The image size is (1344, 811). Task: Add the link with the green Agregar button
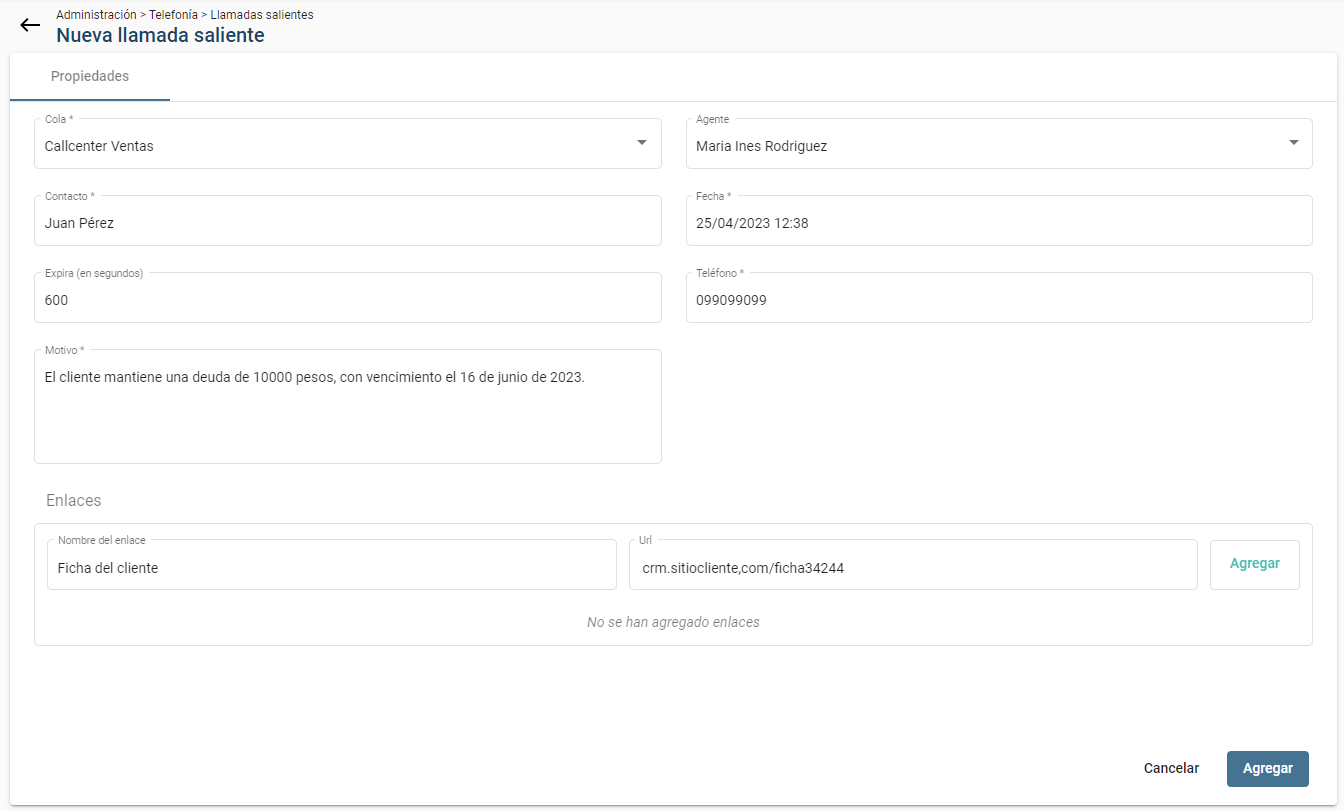pyautogui.click(x=1255, y=565)
